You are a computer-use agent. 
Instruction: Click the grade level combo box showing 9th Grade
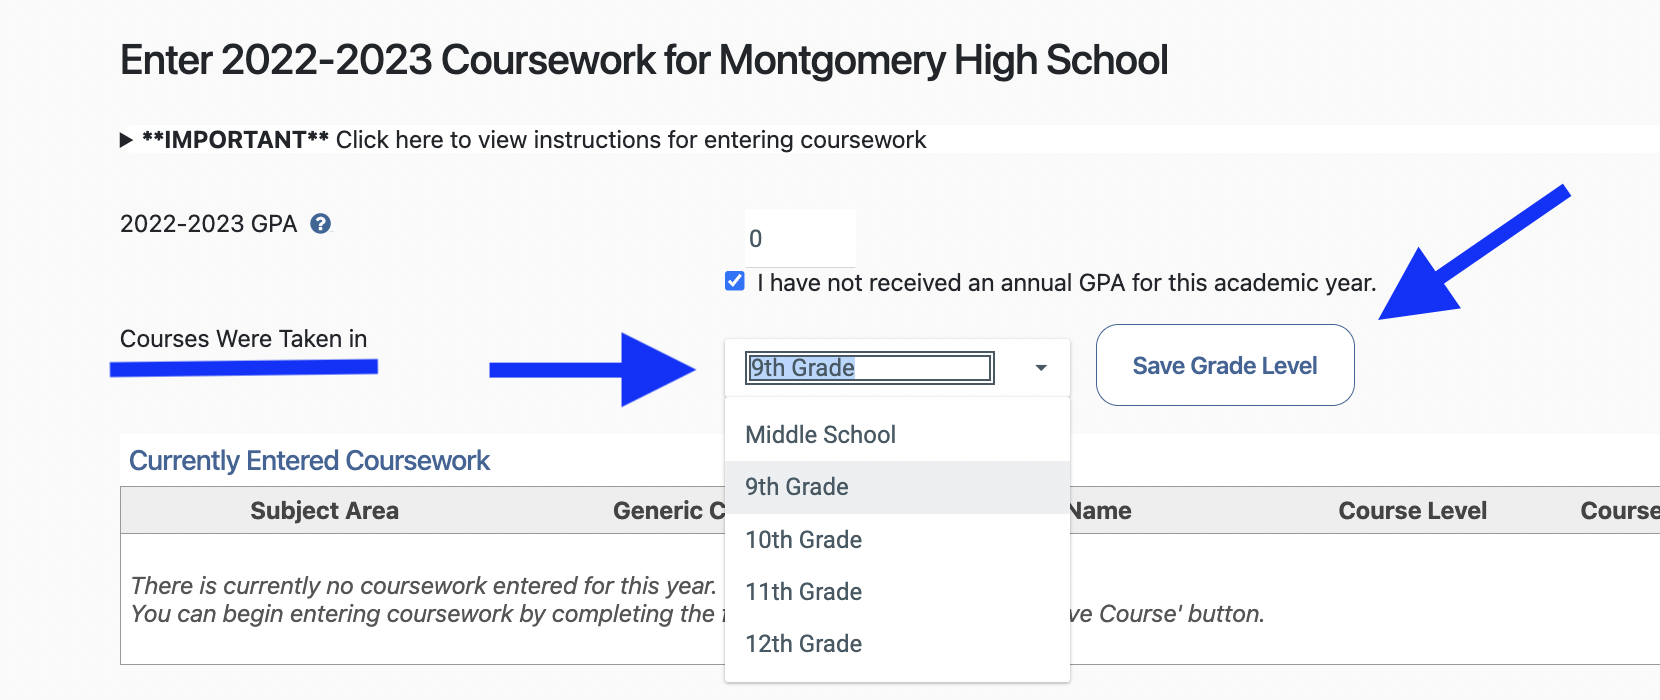869,368
